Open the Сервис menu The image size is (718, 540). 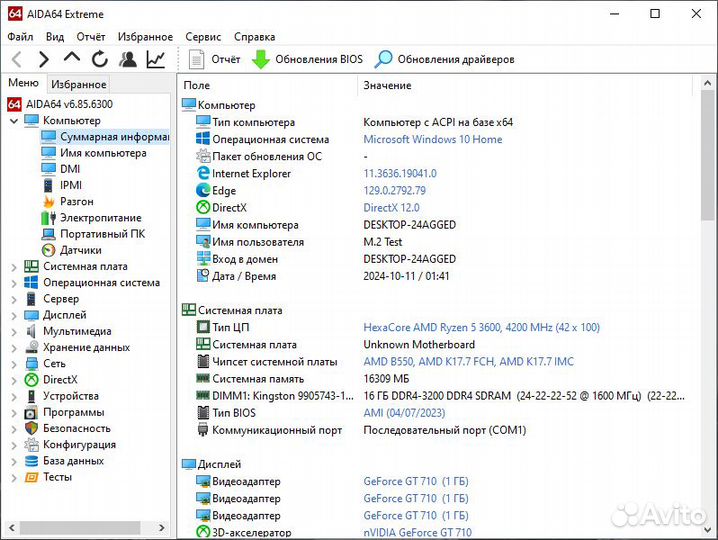coord(203,37)
